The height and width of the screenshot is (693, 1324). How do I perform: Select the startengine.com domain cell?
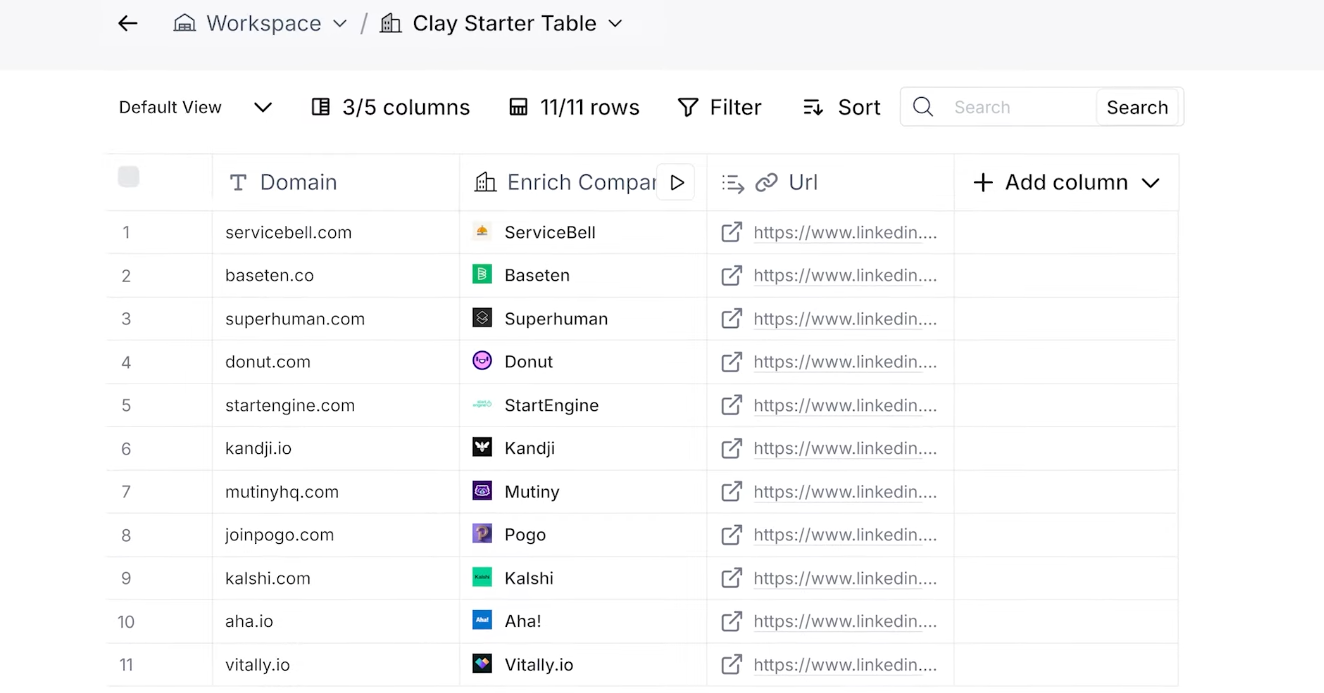[336, 405]
